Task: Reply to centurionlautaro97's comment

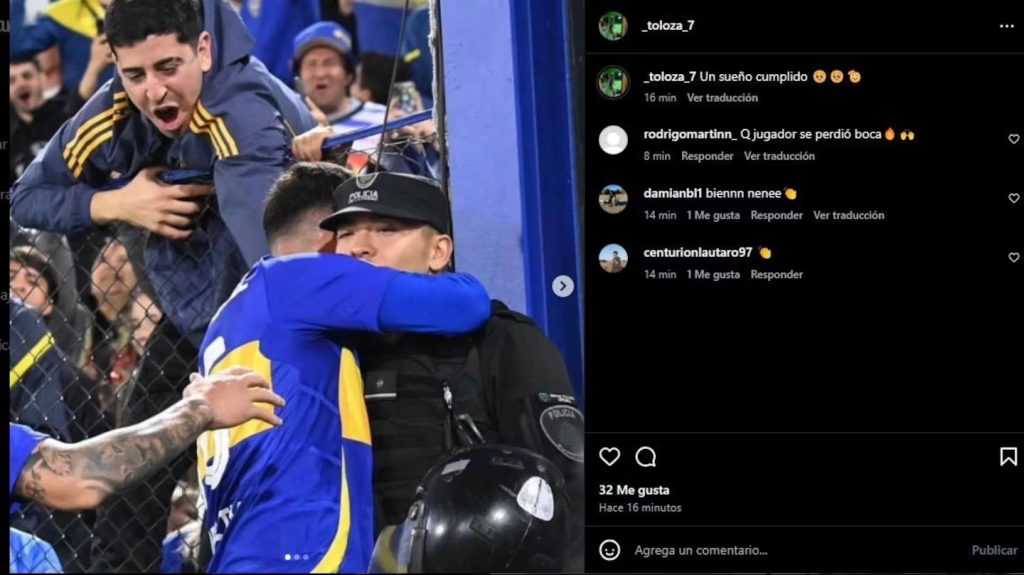Action: (x=776, y=274)
